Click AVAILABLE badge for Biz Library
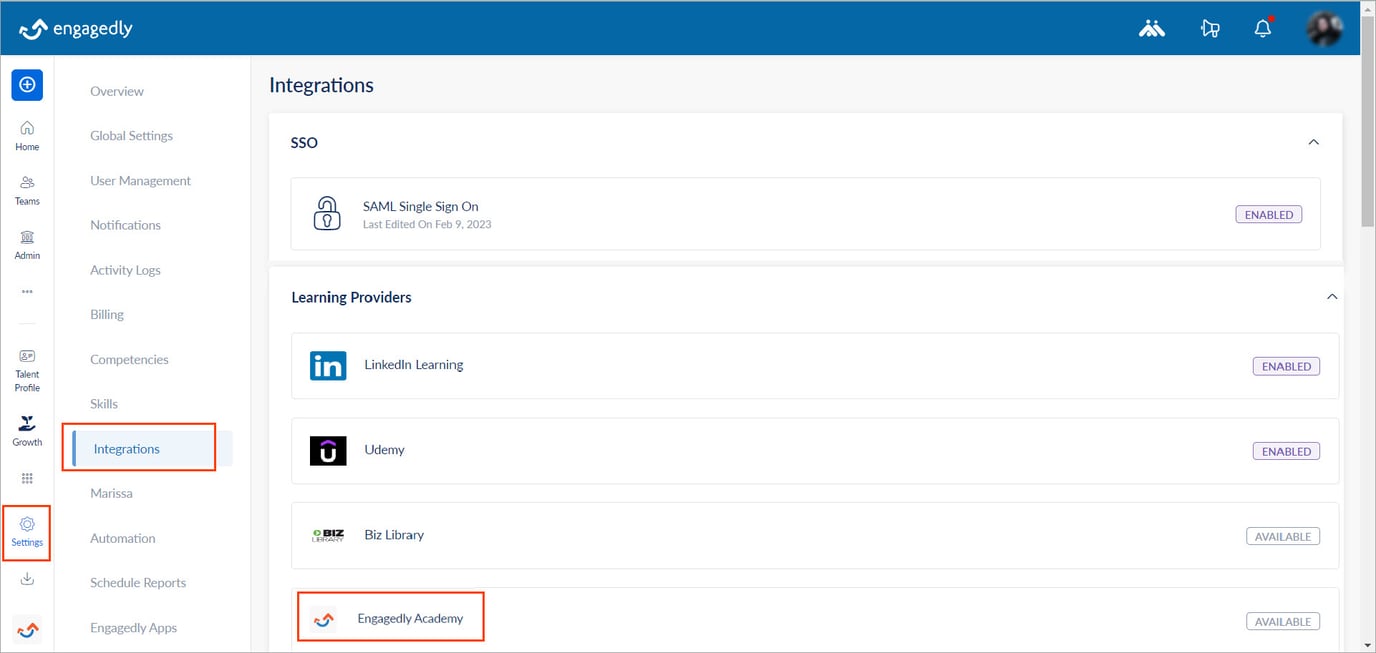This screenshot has height=653, width=1376. tap(1283, 536)
